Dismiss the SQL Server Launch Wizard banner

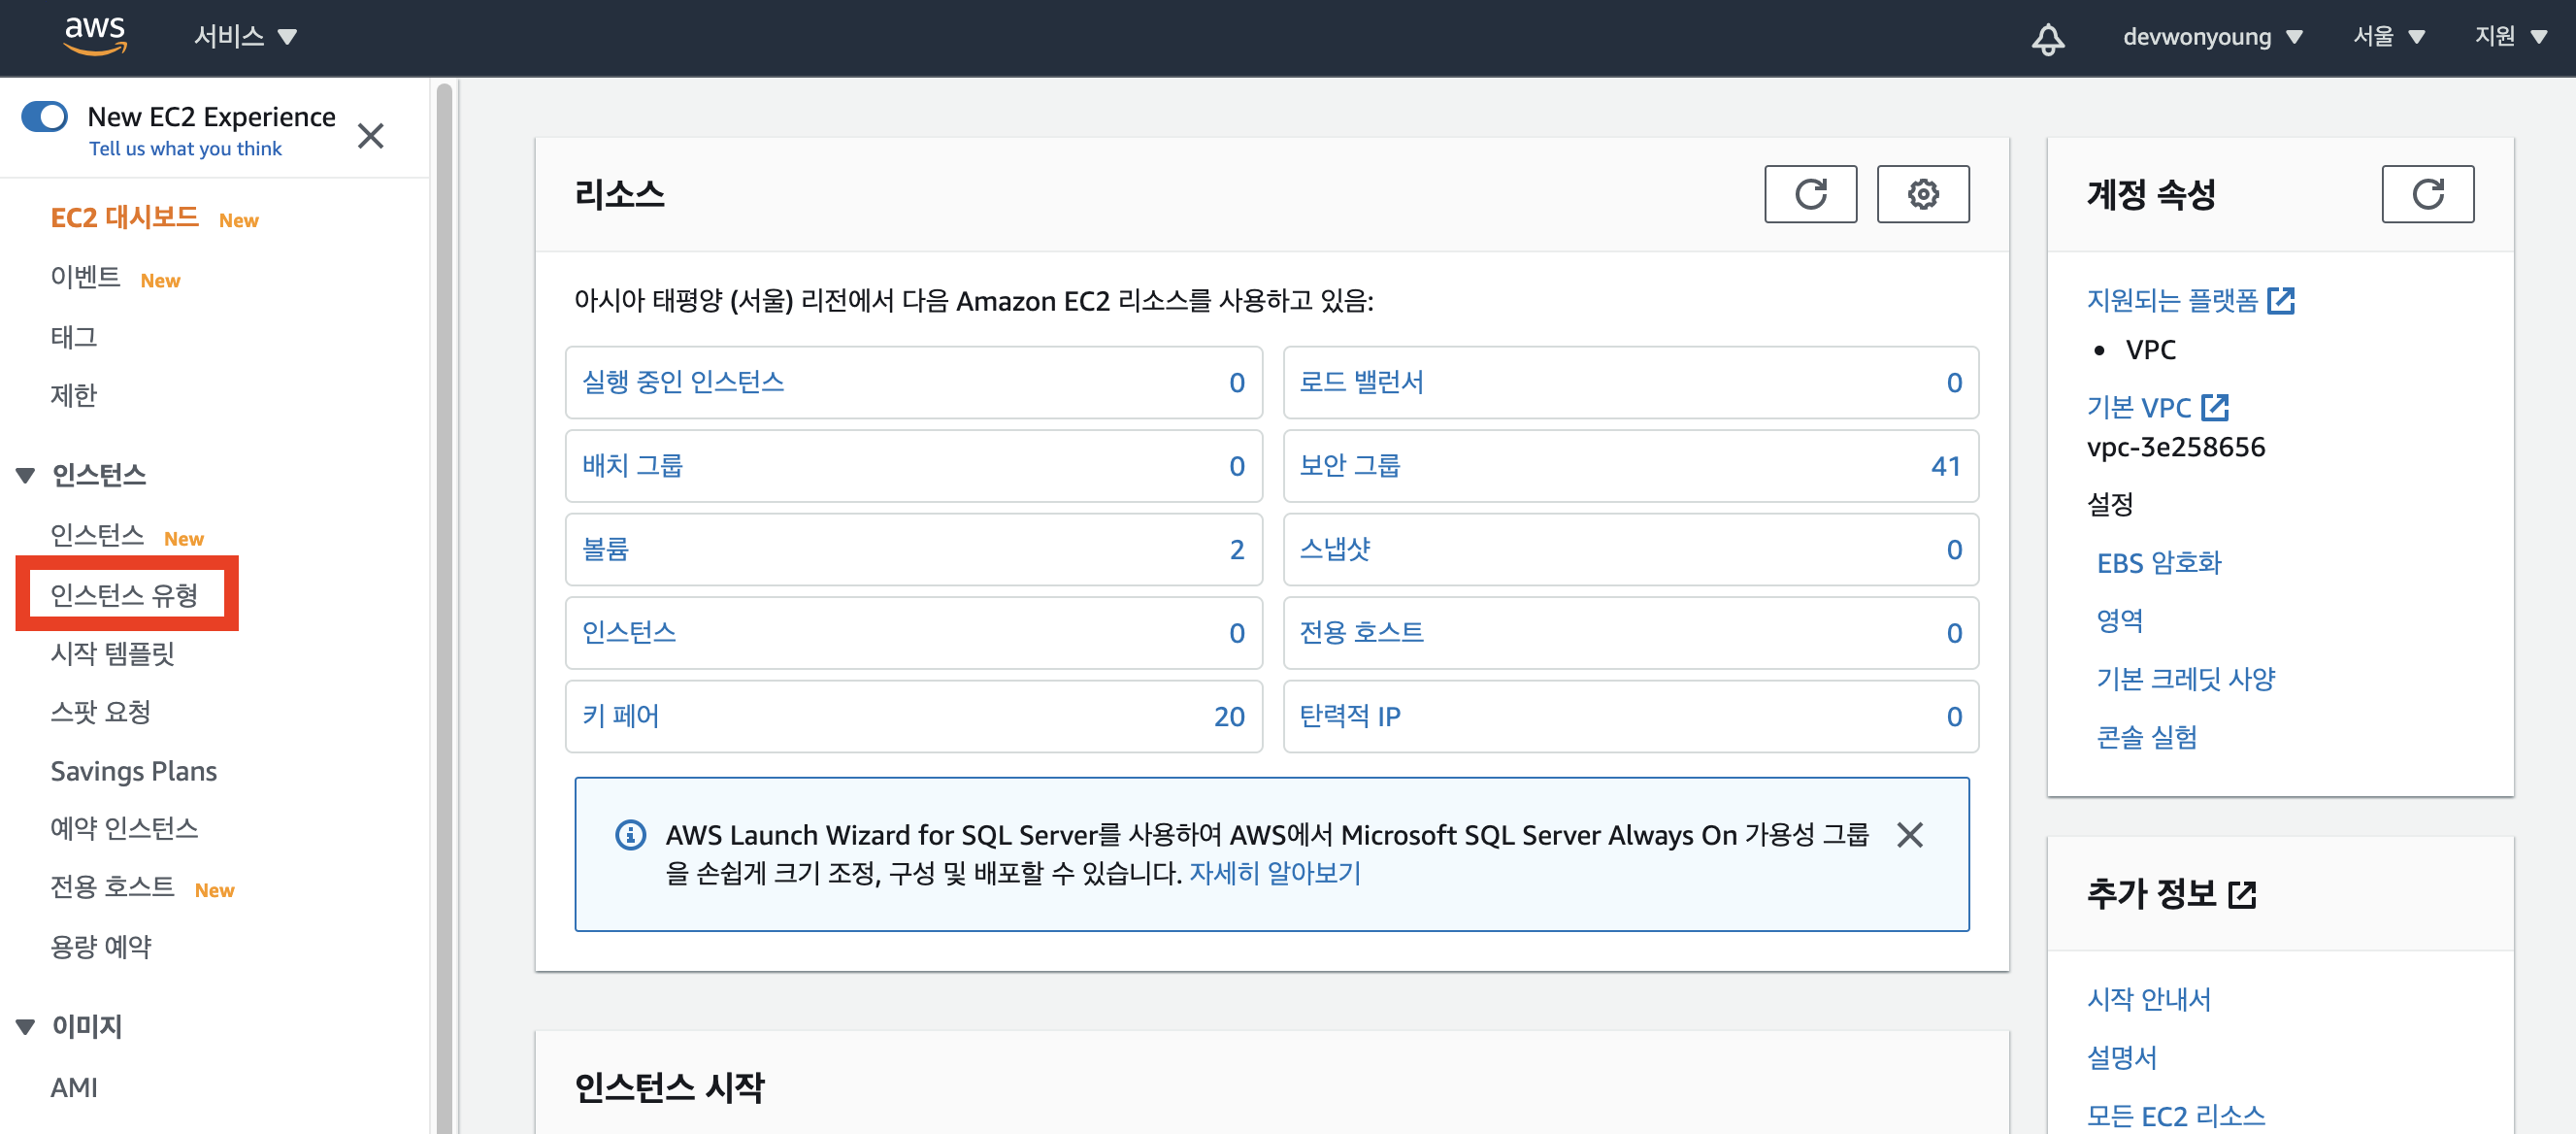pos(1909,834)
